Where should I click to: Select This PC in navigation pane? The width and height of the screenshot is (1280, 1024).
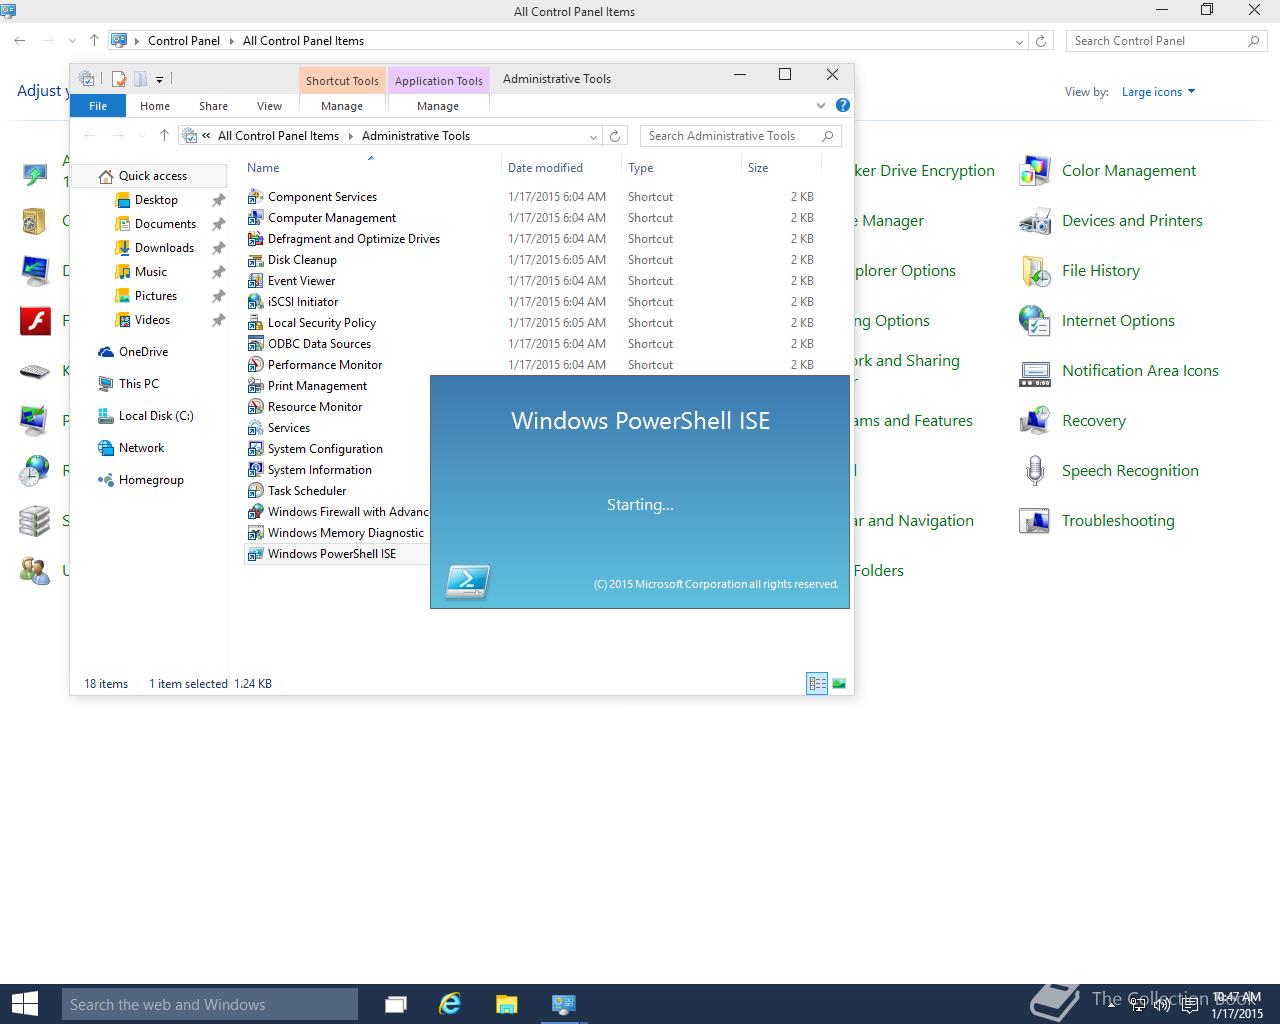139,384
